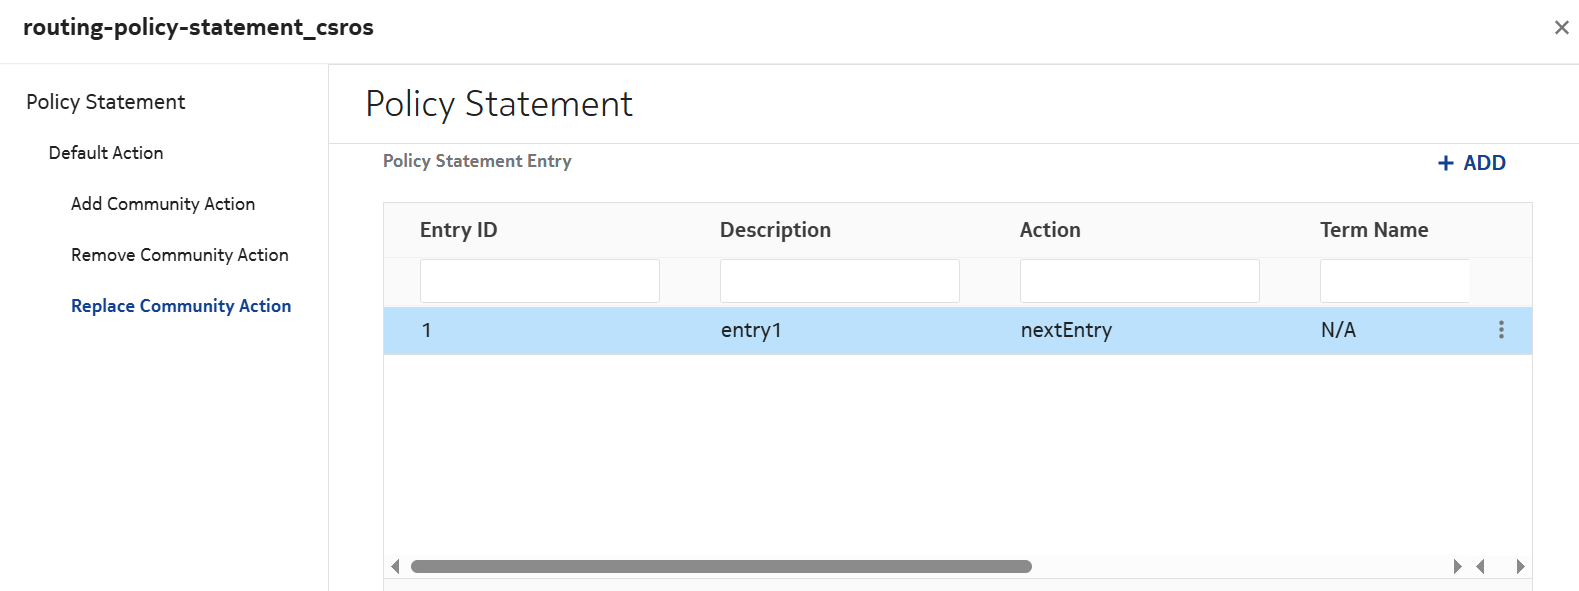Sort table by Description column header
The image size is (1579, 591).
point(775,230)
